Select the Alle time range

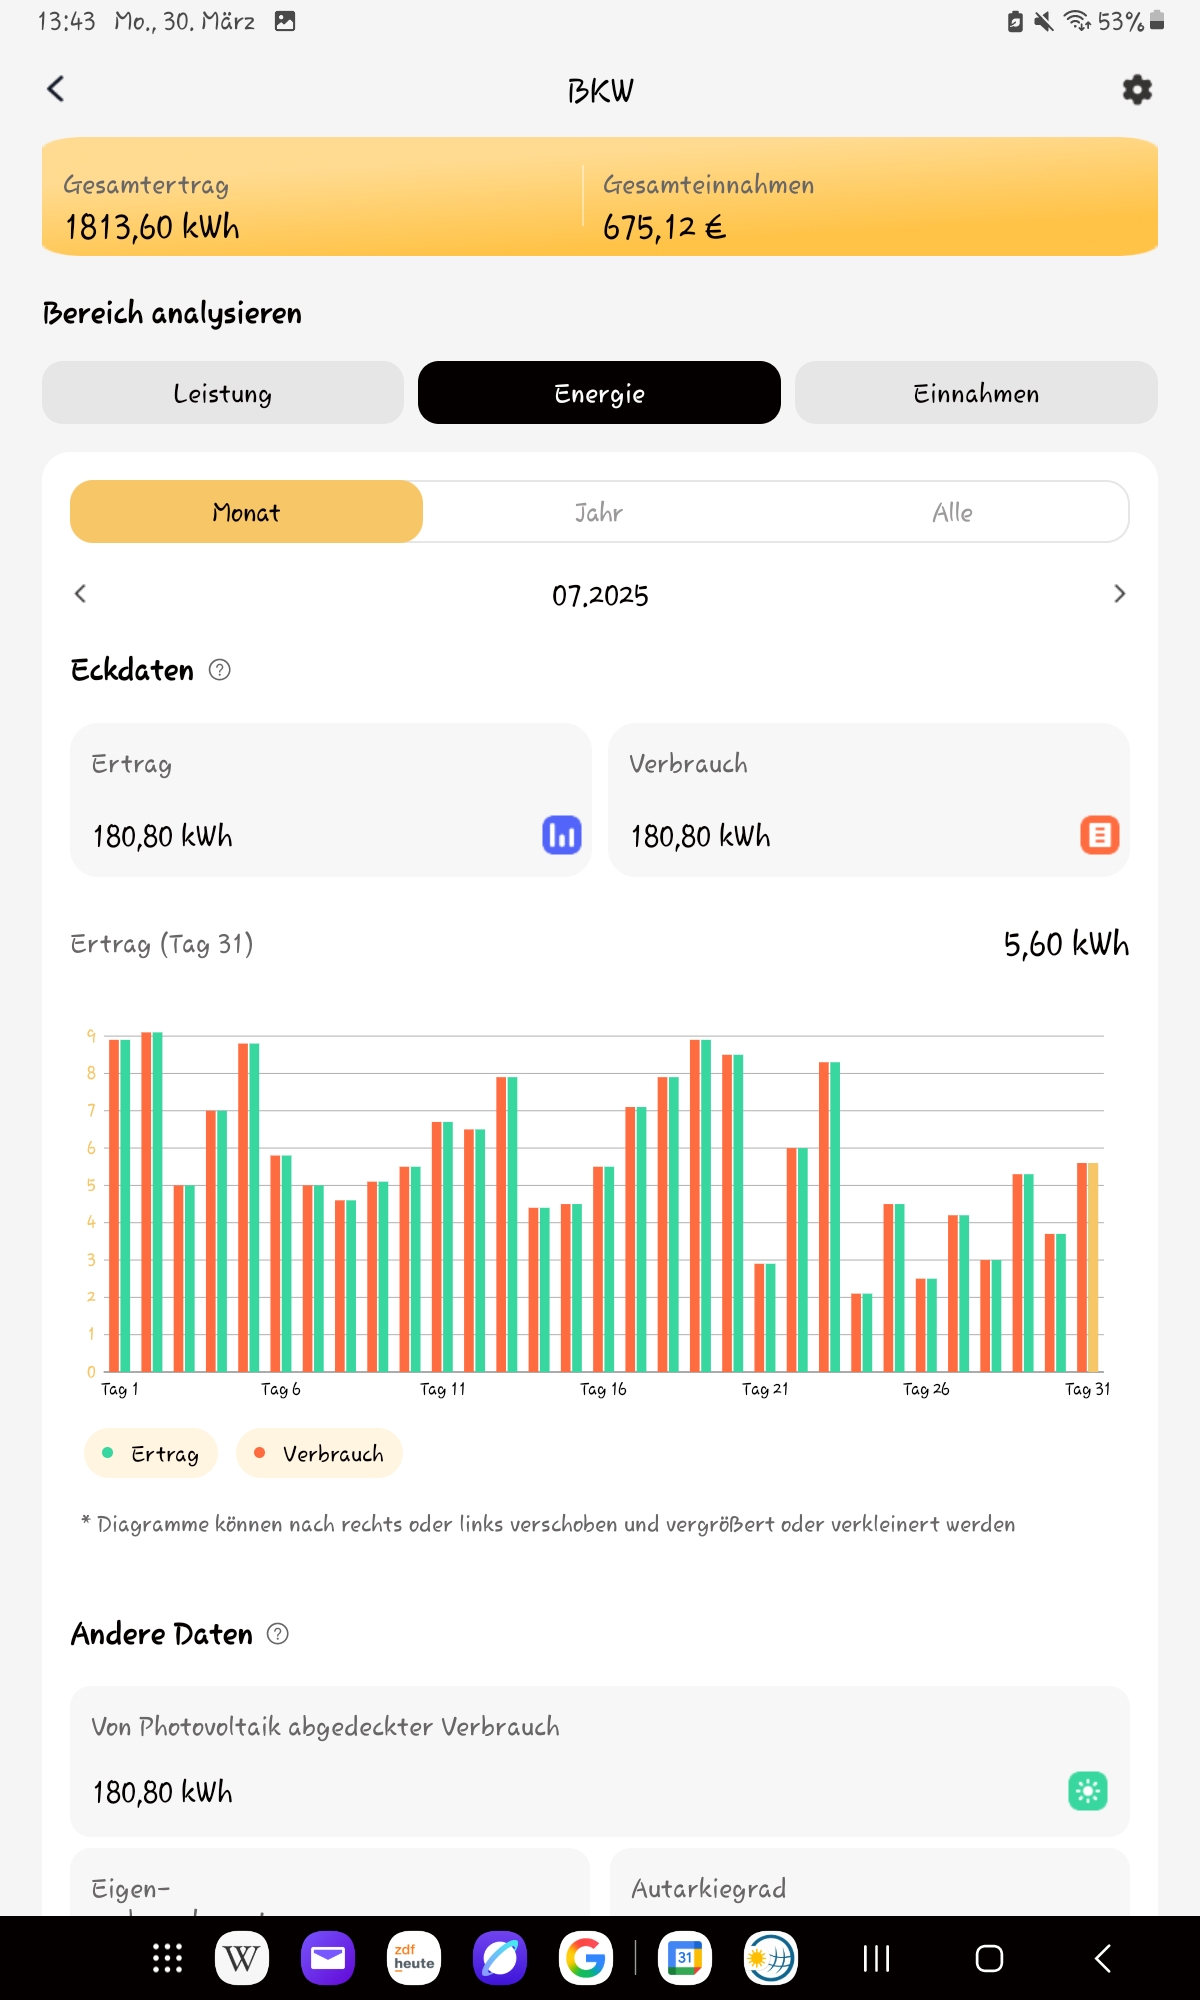[x=952, y=512]
